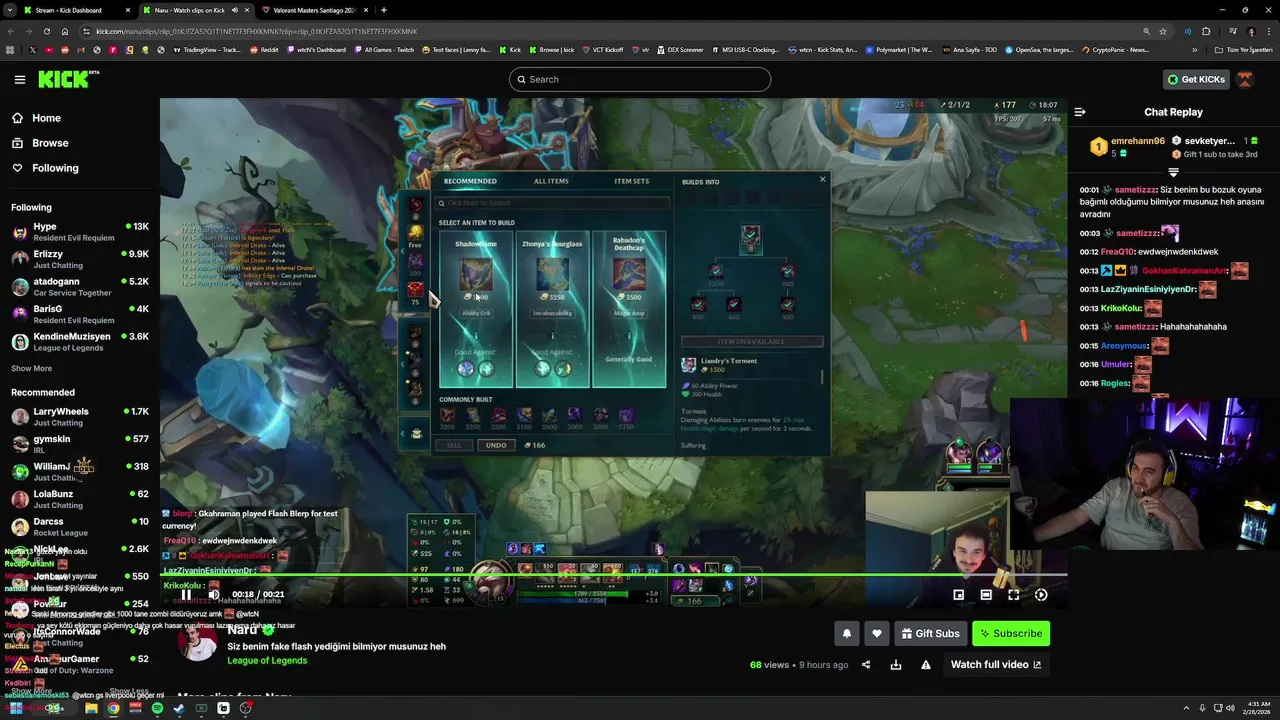
Task: Go to Kick homepage logo
Action: (66, 79)
